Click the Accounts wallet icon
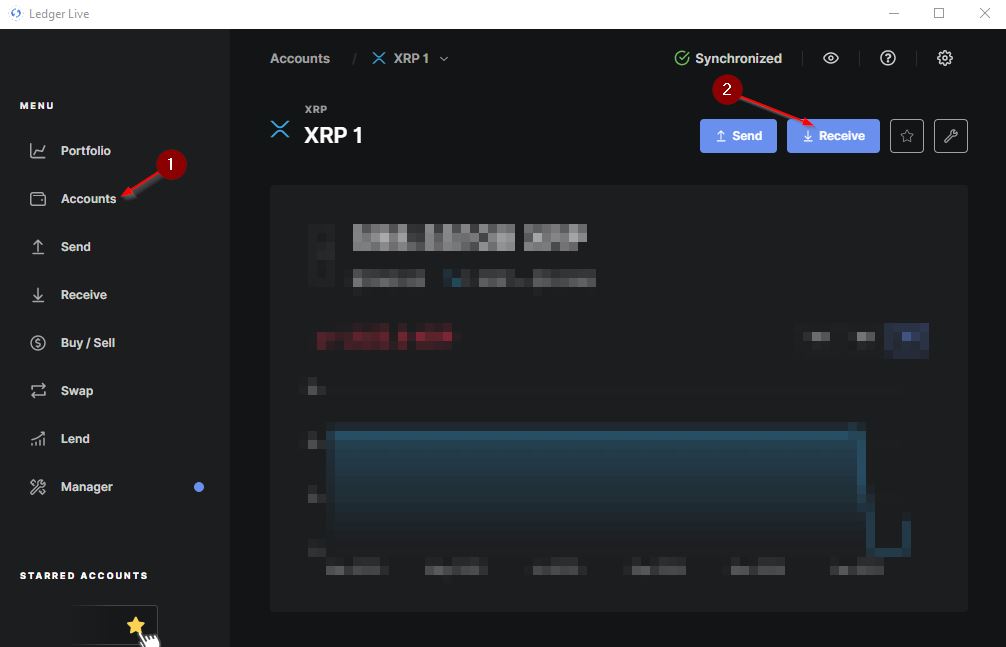Image resolution: width=1006 pixels, height=647 pixels. [38, 199]
